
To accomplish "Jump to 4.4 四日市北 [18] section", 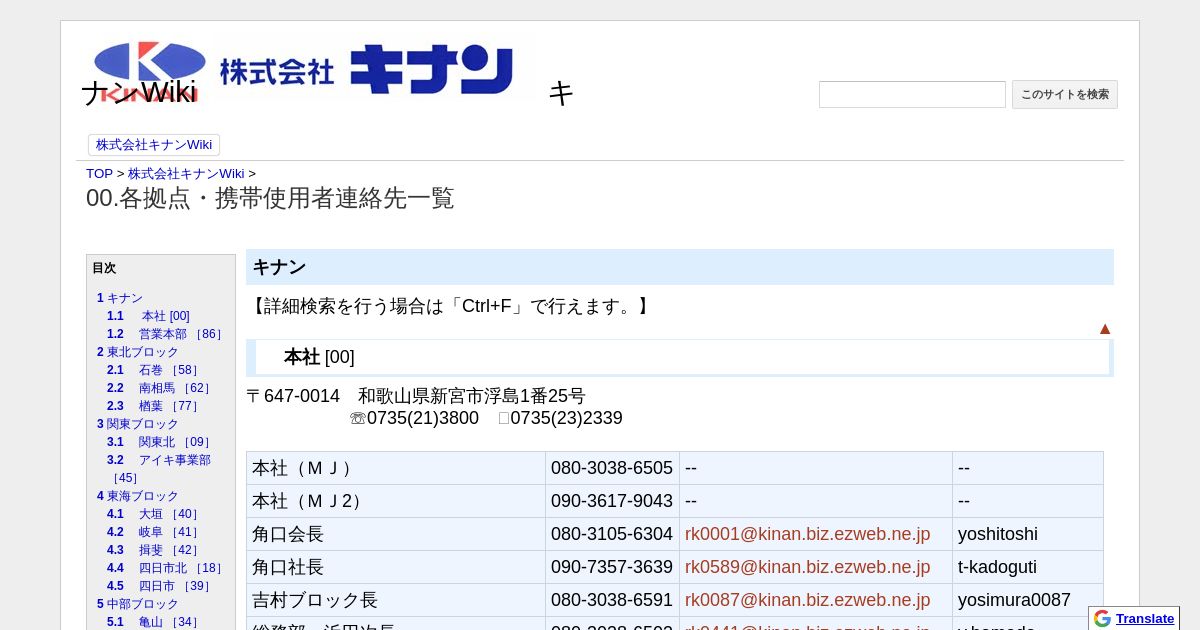I will pyautogui.click(x=166, y=568).
